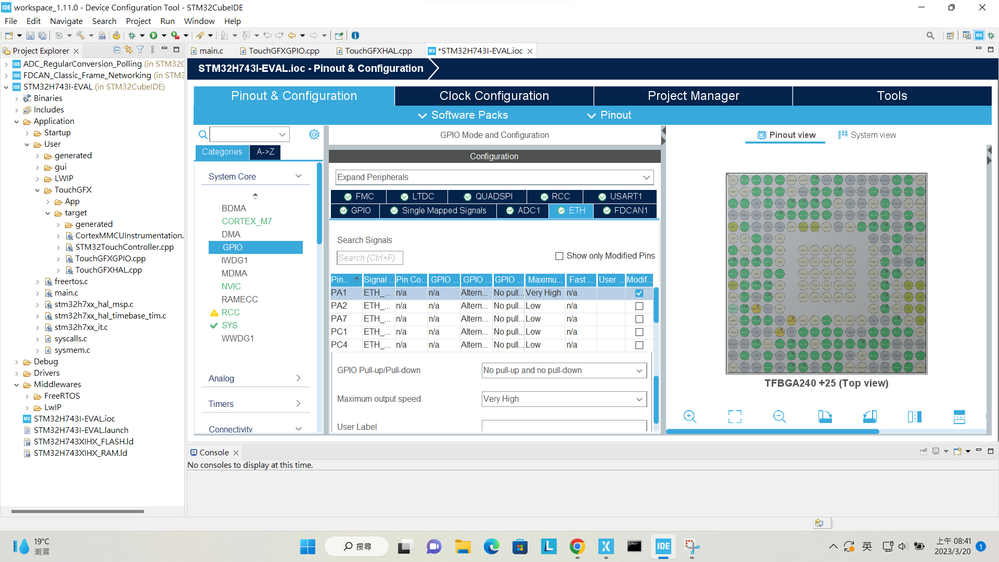The width and height of the screenshot is (999, 562).
Task: Check Modified checkbox for PA2
Action: (639, 306)
